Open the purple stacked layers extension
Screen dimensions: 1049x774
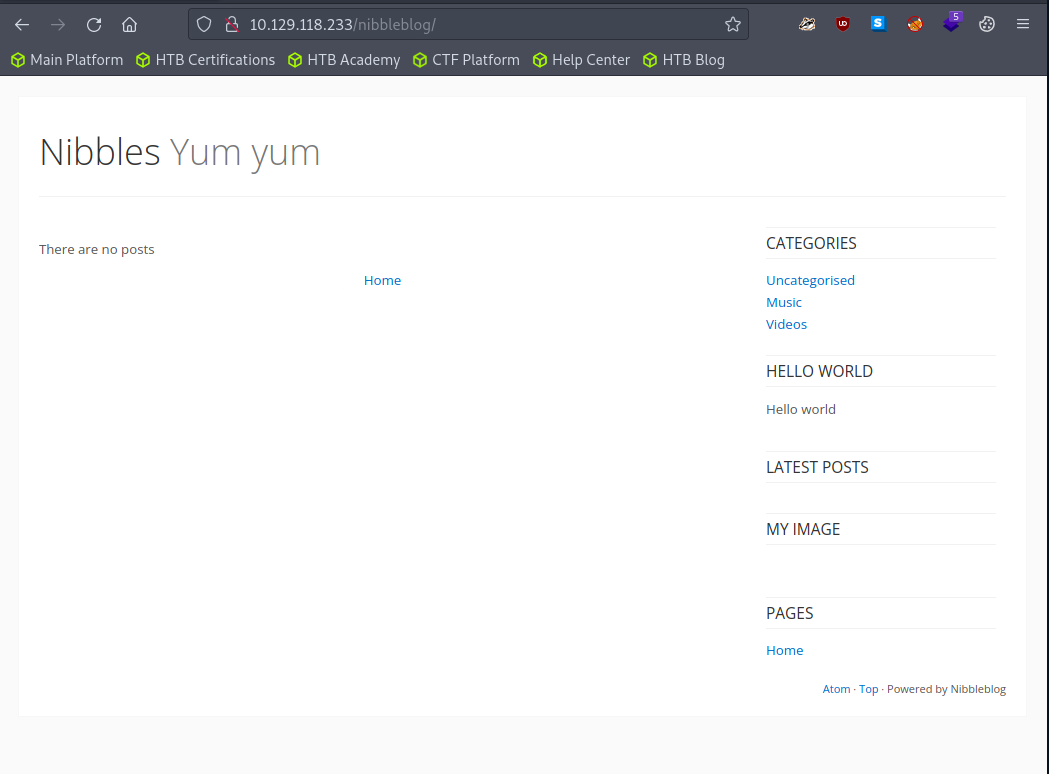(x=951, y=24)
